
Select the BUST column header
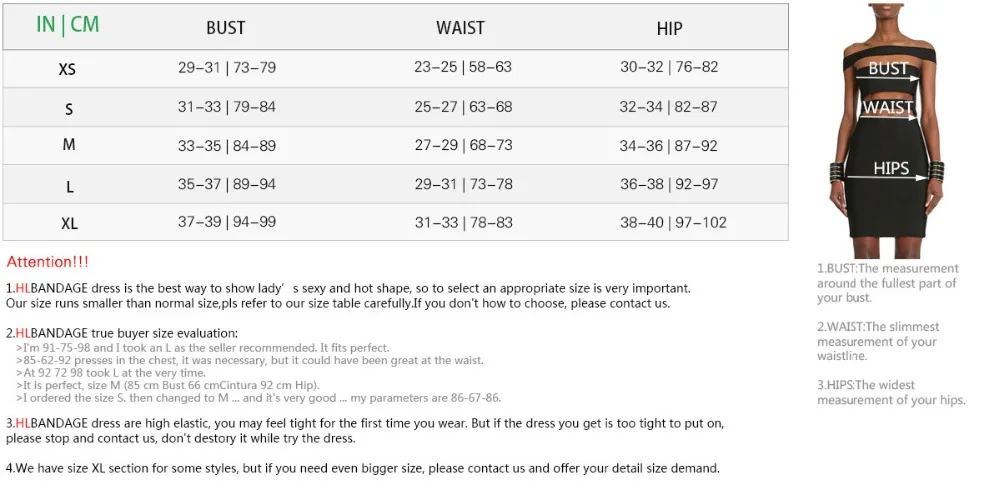pyautogui.click(x=226, y=28)
